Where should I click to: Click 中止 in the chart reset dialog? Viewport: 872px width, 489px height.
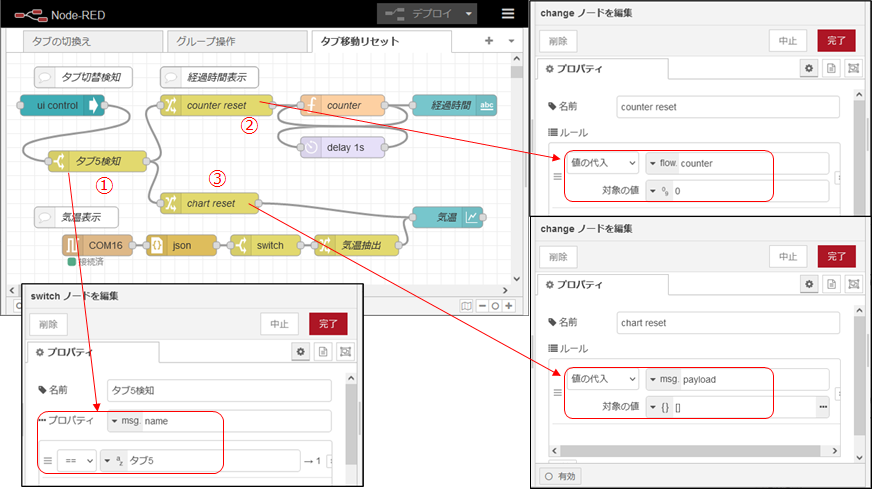[787, 256]
